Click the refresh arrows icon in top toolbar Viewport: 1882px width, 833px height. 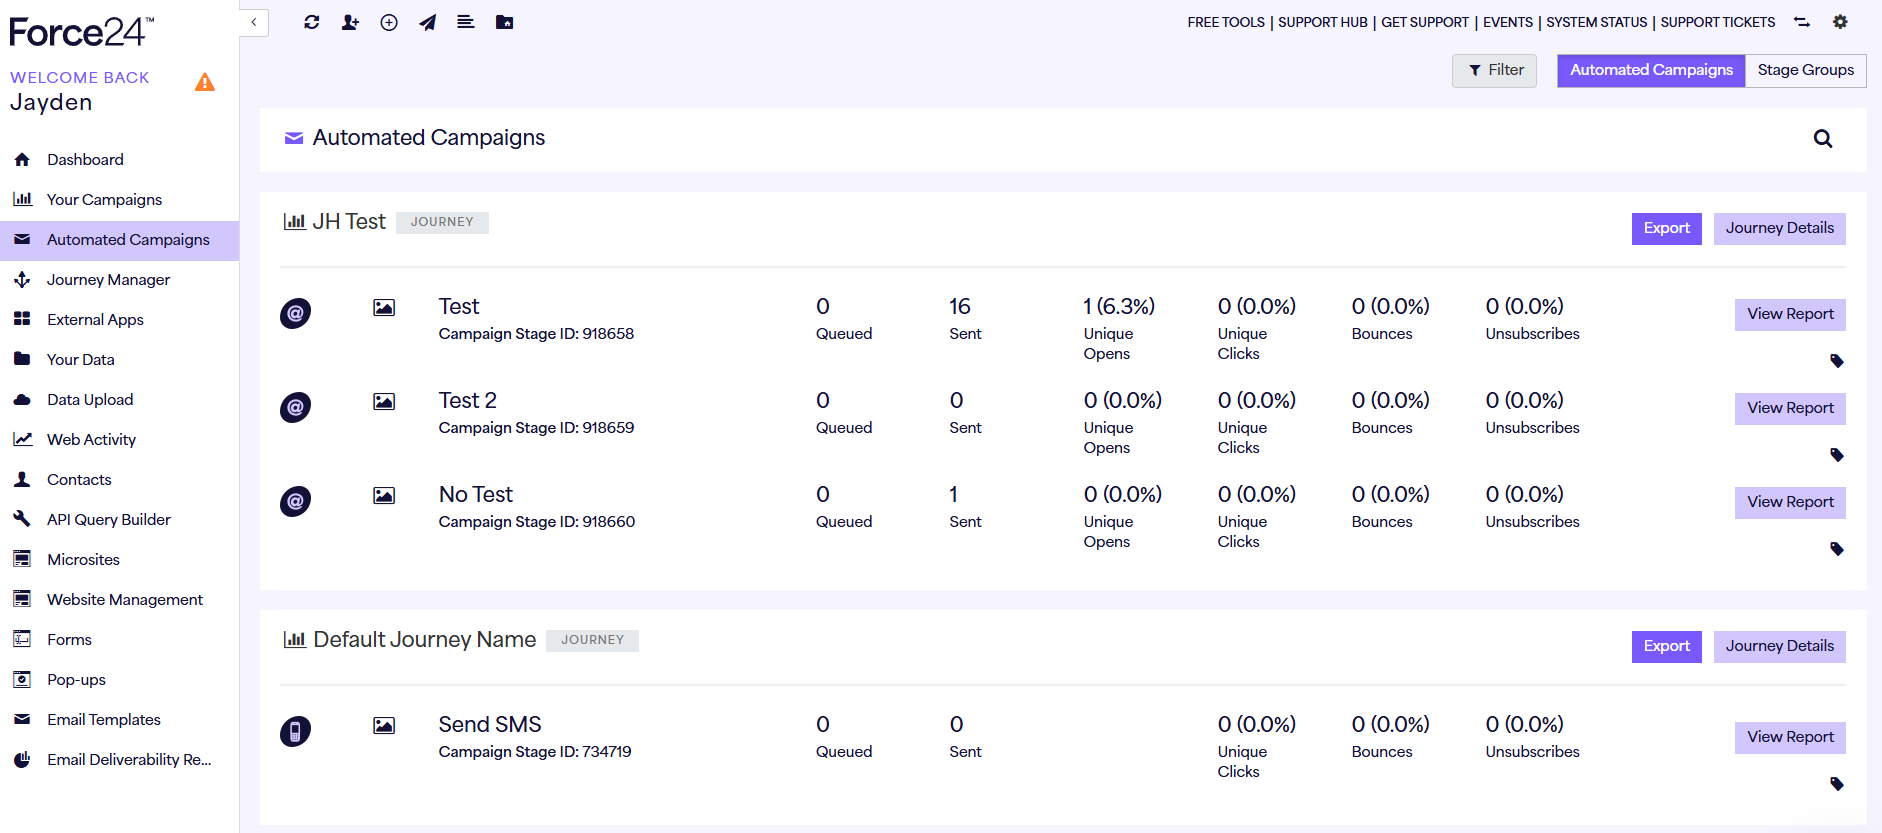[x=312, y=22]
